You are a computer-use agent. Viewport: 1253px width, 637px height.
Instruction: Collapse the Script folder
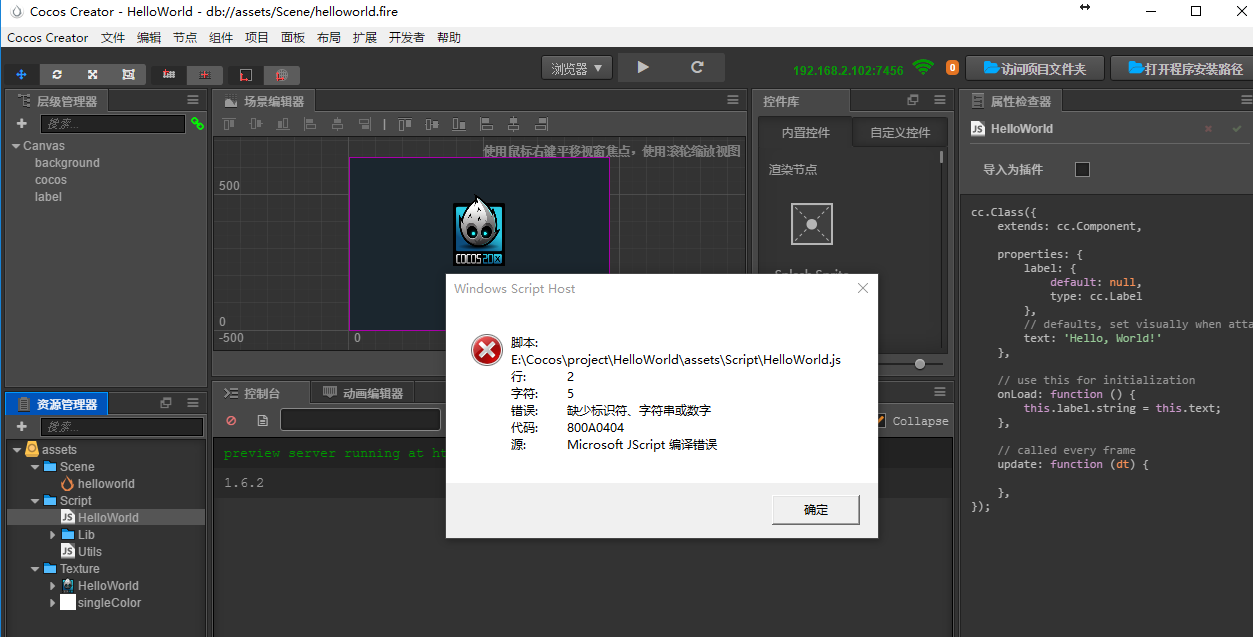click(34, 501)
